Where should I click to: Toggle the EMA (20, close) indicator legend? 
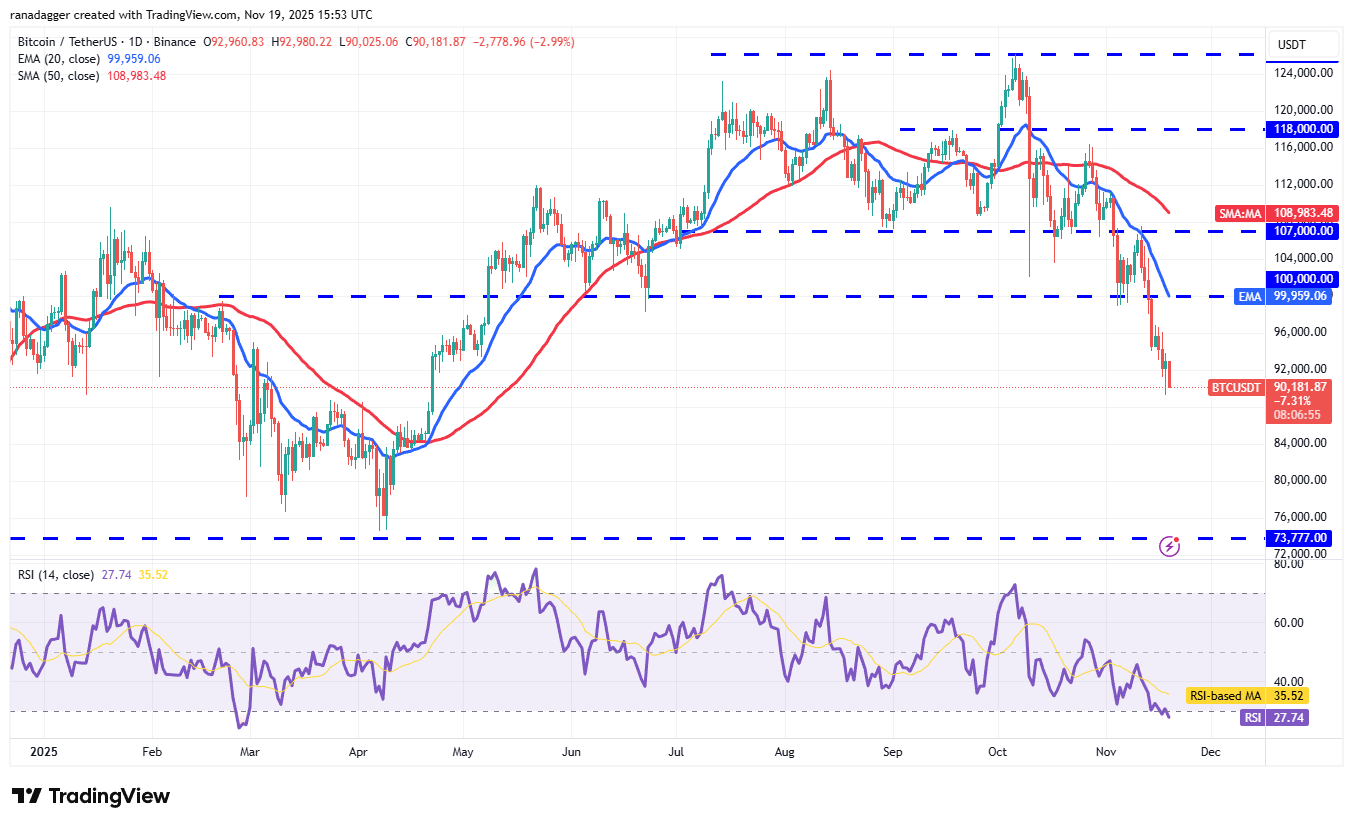click(x=60, y=59)
